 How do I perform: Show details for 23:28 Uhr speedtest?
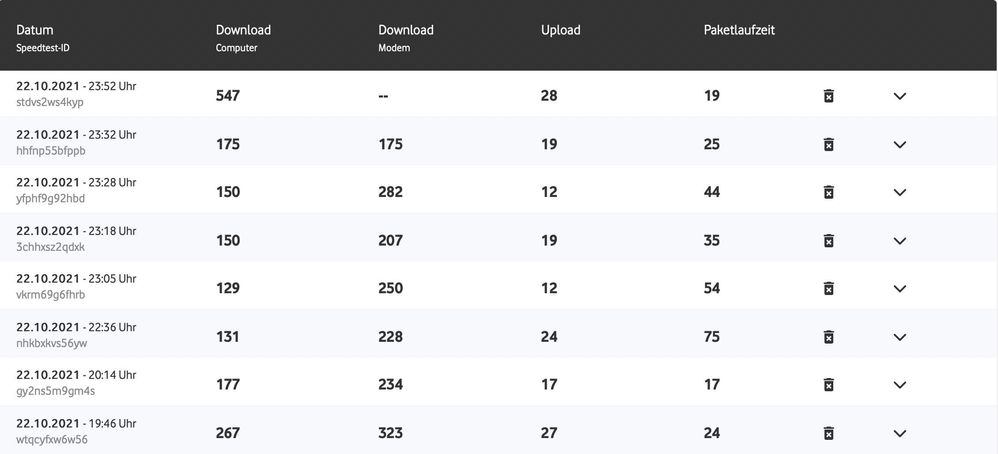[x=899, y=192]
